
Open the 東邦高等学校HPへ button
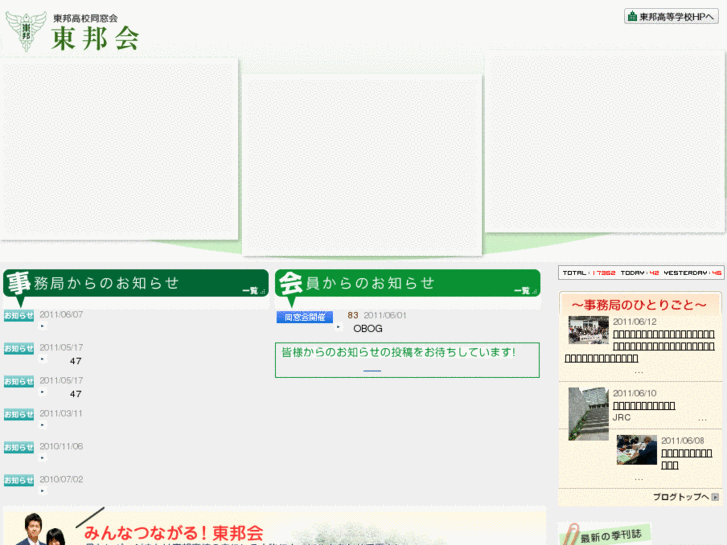point(671,17)
